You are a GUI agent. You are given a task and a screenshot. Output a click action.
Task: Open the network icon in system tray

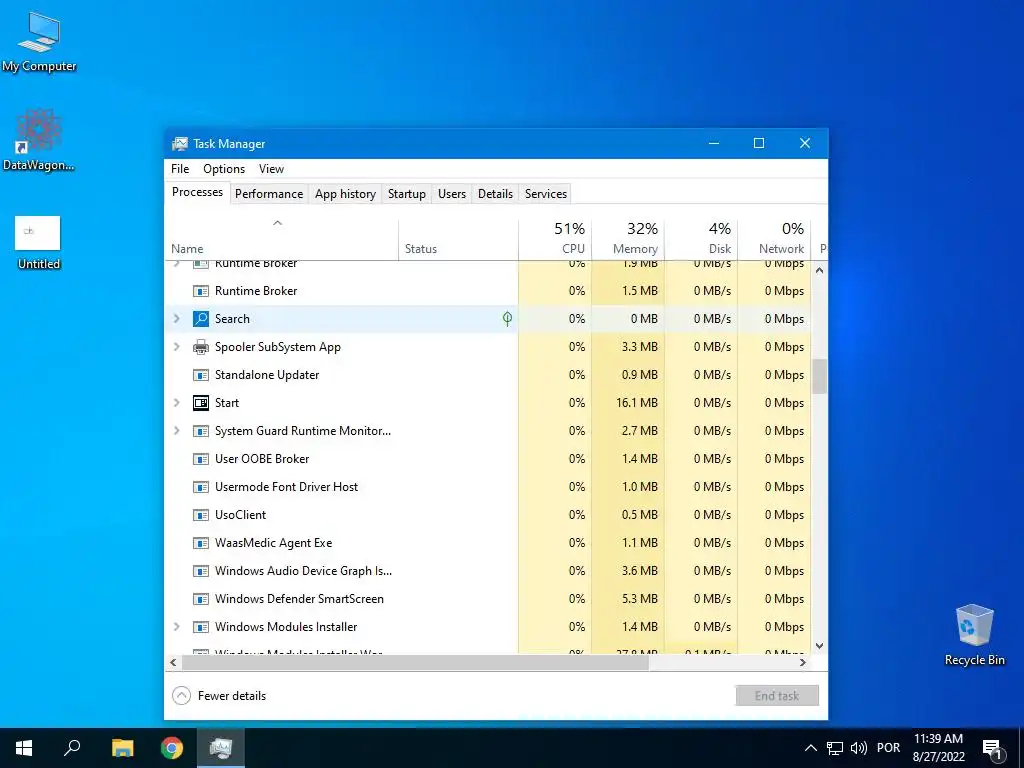[x=834, y=748]
